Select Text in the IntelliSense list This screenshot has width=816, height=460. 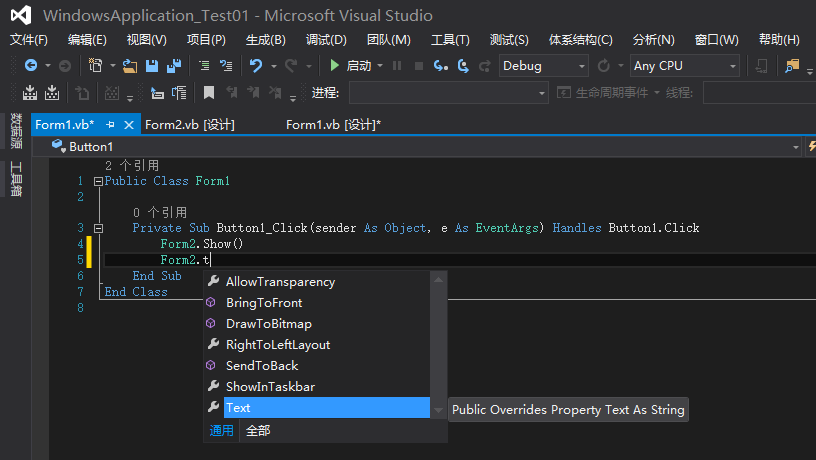(x=327, y=408)
